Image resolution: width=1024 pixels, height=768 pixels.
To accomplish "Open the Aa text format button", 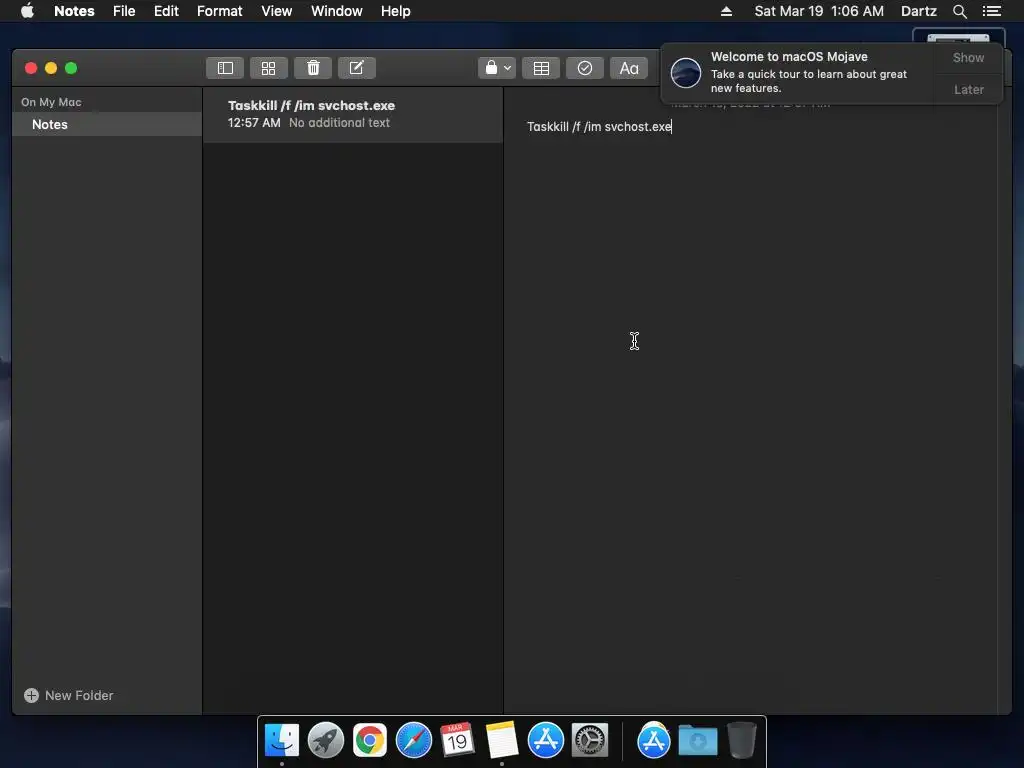I will (628, 68).
